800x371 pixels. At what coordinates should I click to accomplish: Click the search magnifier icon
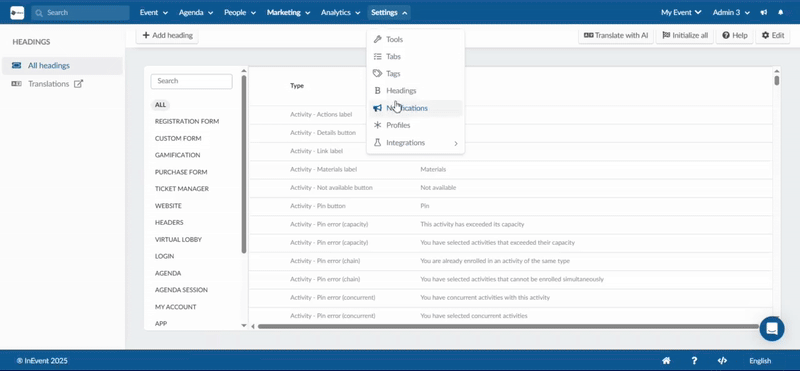coord(39,13)
